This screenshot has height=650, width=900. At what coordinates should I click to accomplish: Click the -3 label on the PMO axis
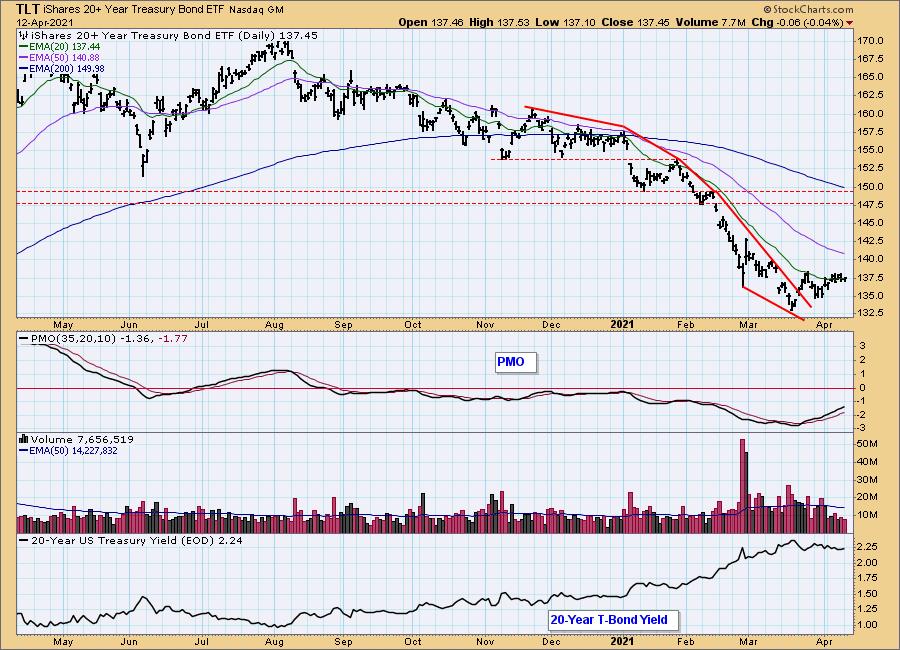(x=863, y=428)
